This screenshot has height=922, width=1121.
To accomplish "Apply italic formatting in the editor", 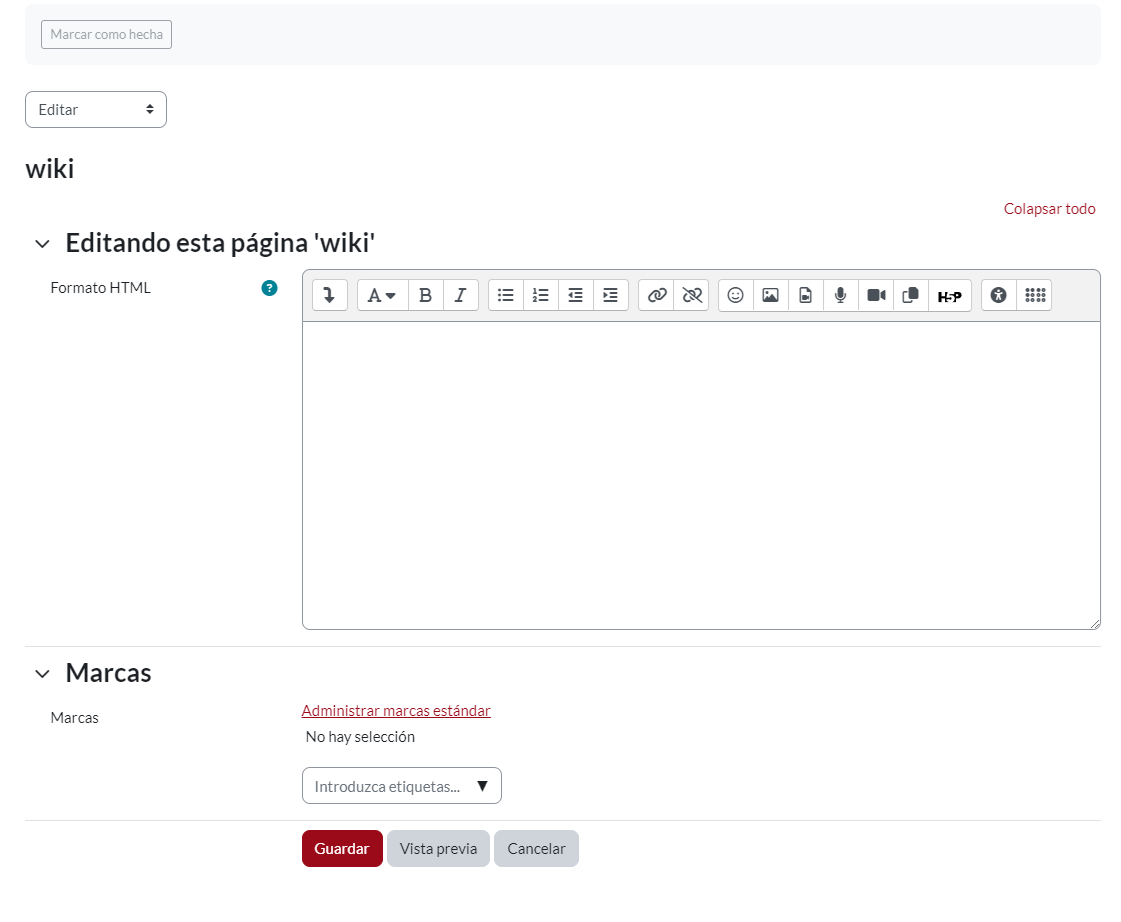I will [460, 295].
